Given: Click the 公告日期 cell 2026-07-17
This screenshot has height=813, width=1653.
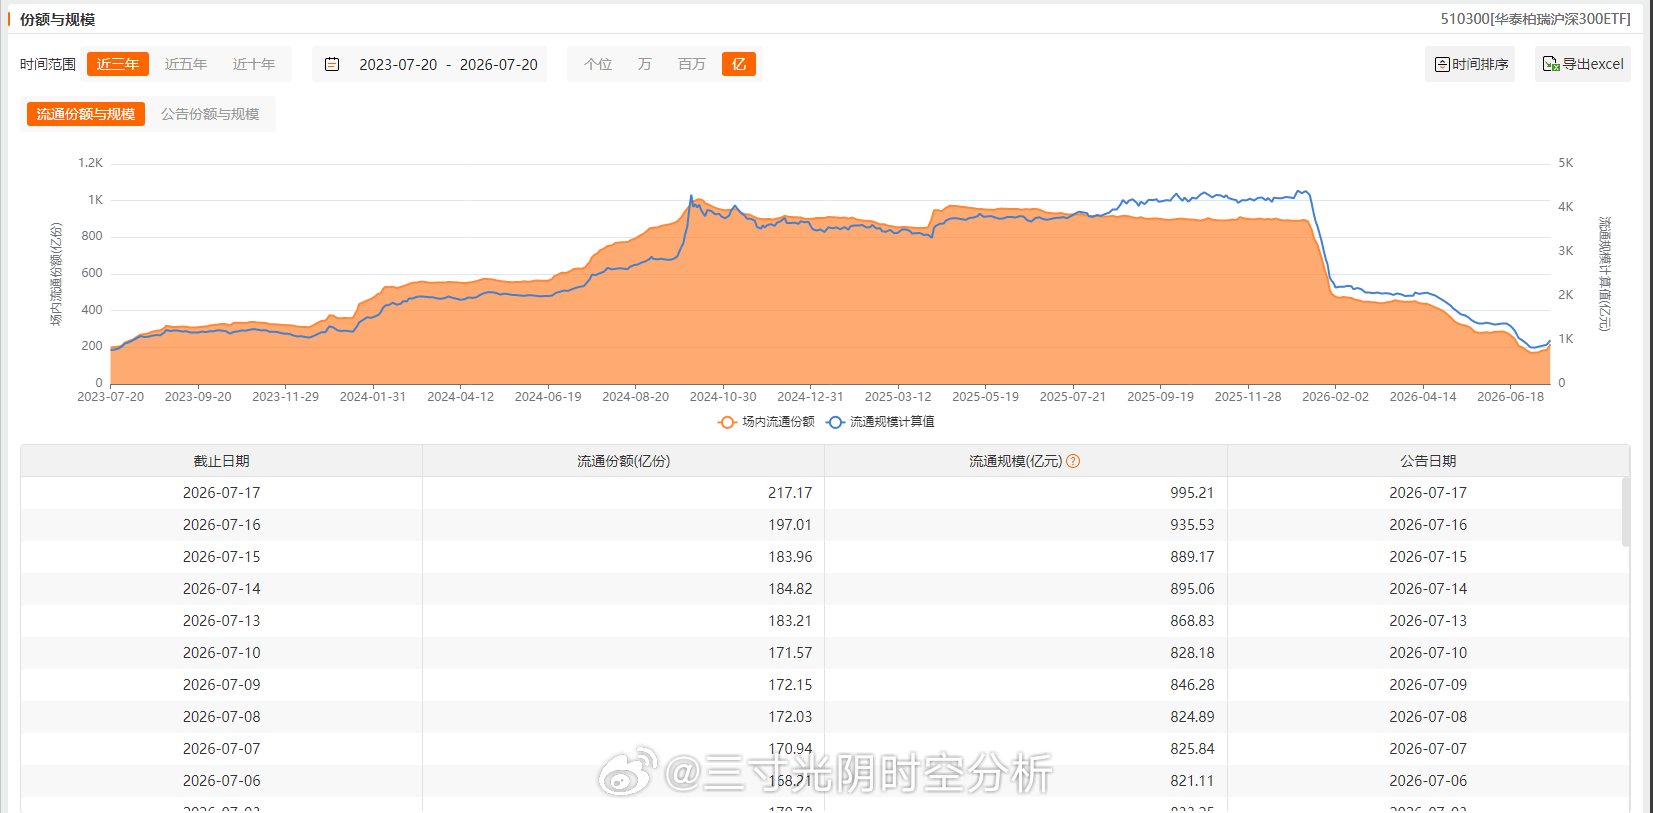Looking at the screenshot, I should tap(1428, 493).
